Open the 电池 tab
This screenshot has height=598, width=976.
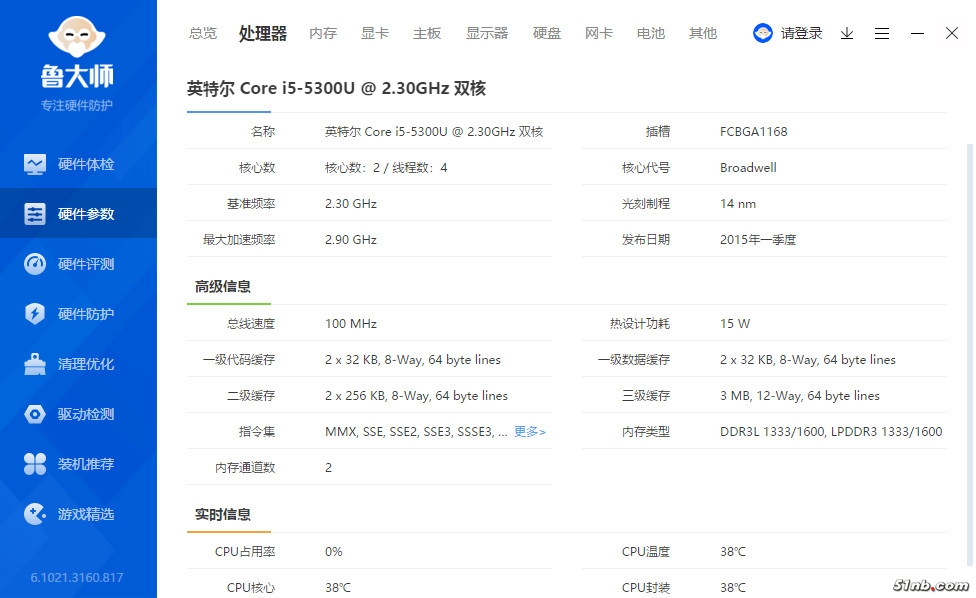point(650,33)
